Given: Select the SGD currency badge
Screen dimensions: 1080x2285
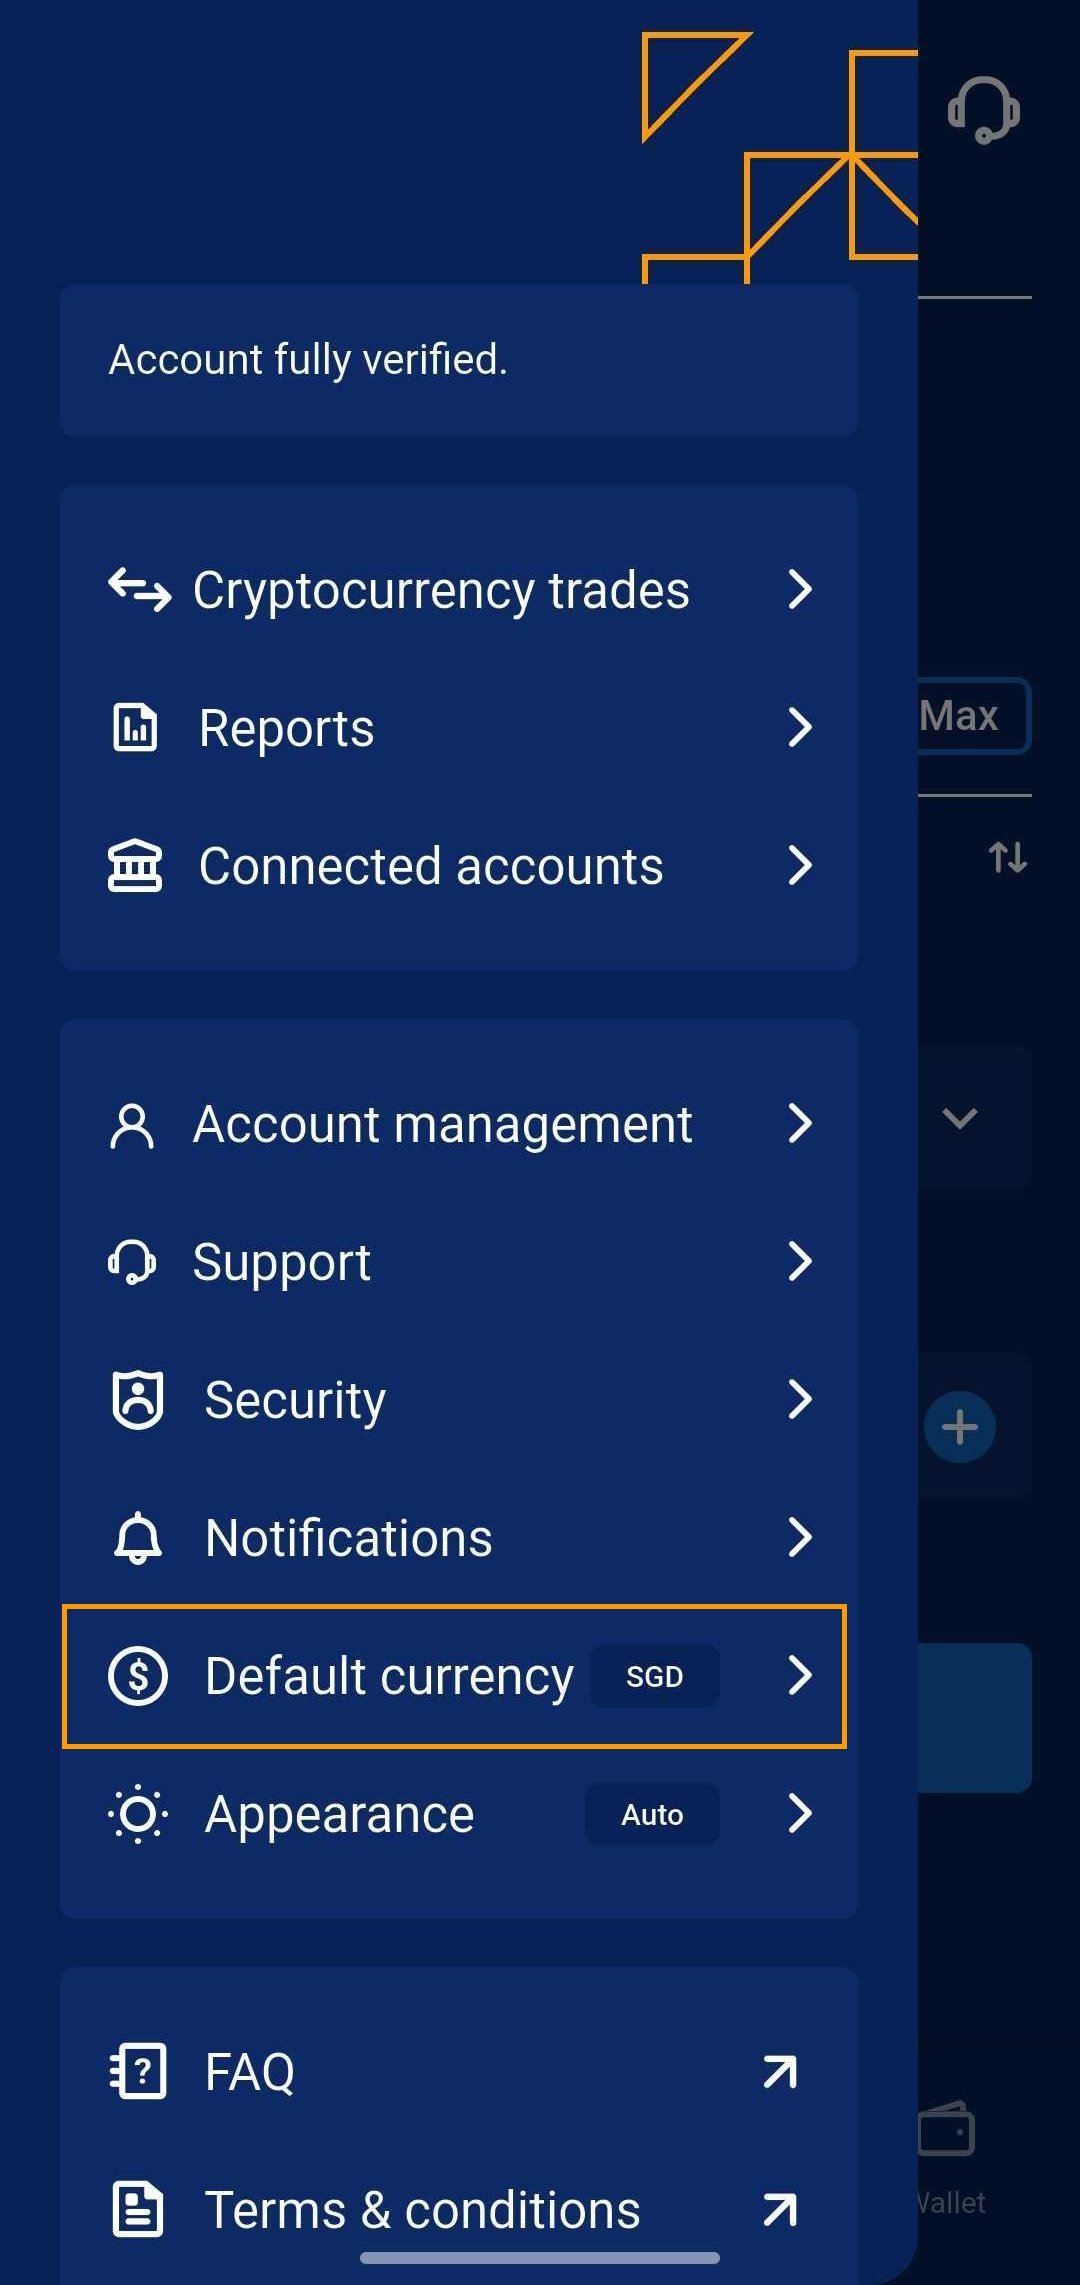Looking at the screenshot, I should click(x=654, y=1676).
